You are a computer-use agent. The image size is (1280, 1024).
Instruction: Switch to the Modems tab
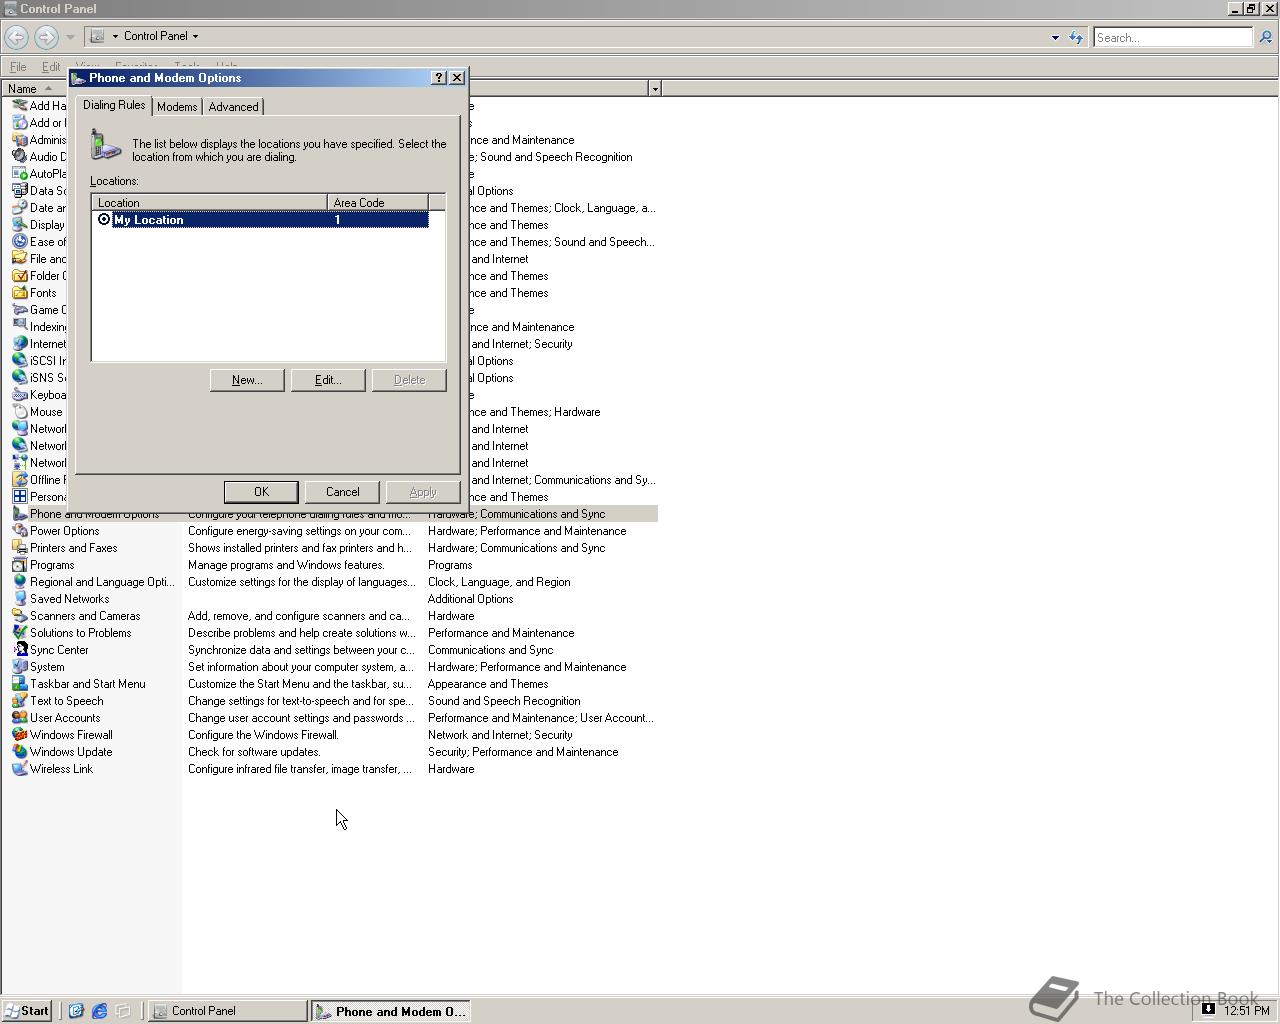point(177,107)
